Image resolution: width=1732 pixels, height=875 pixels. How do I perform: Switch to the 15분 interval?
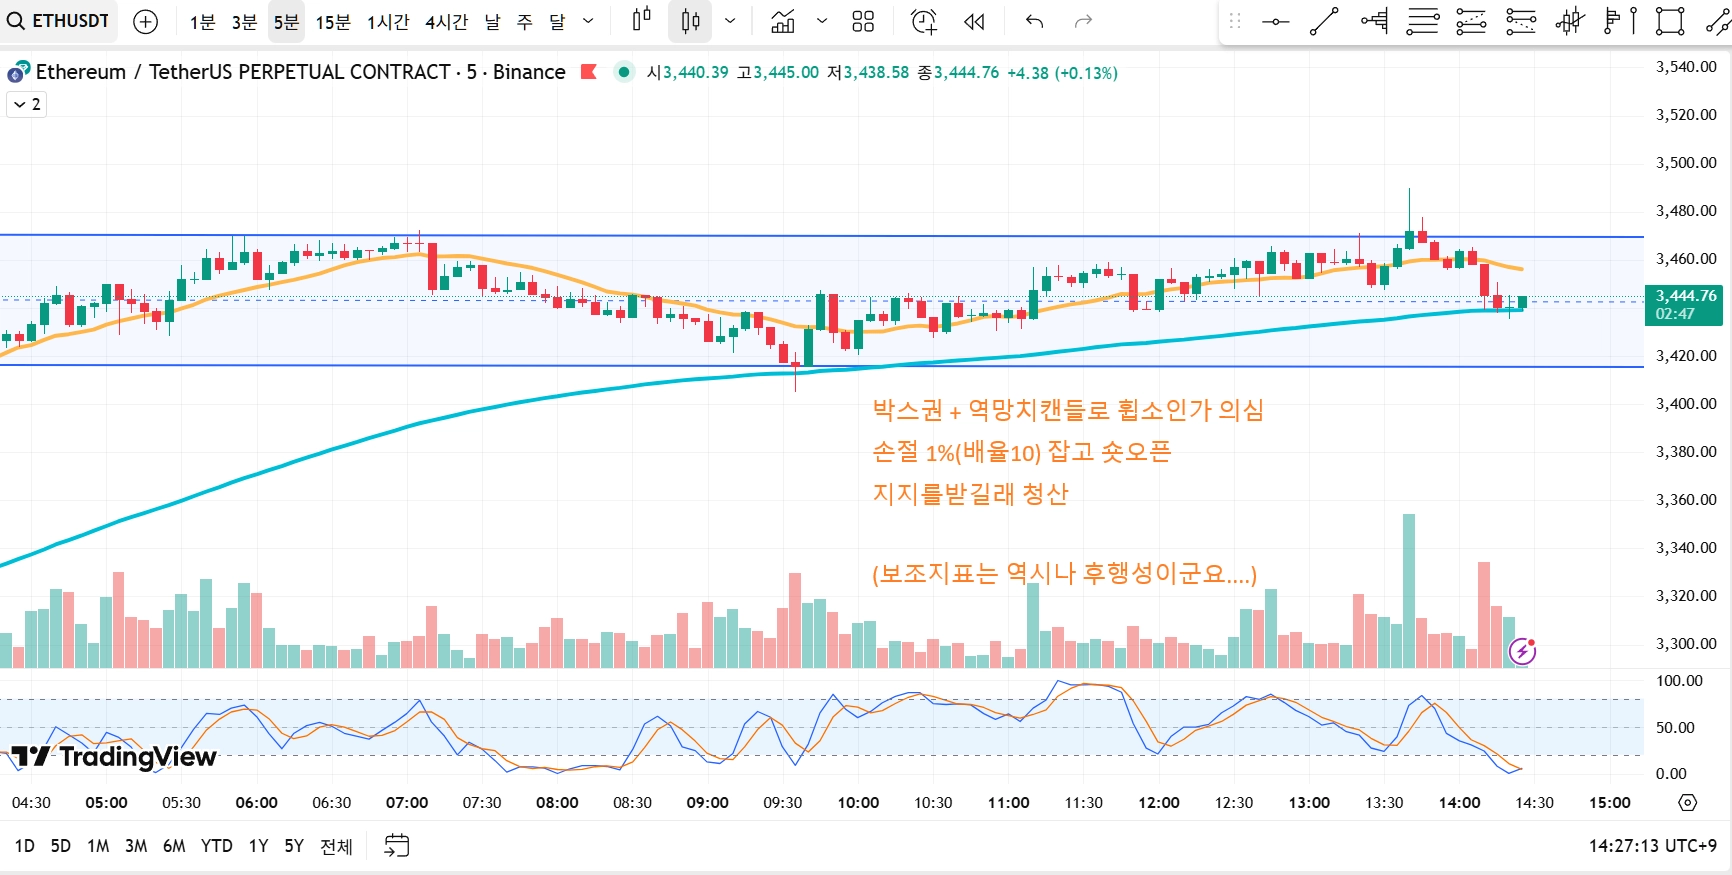[333, 21]
